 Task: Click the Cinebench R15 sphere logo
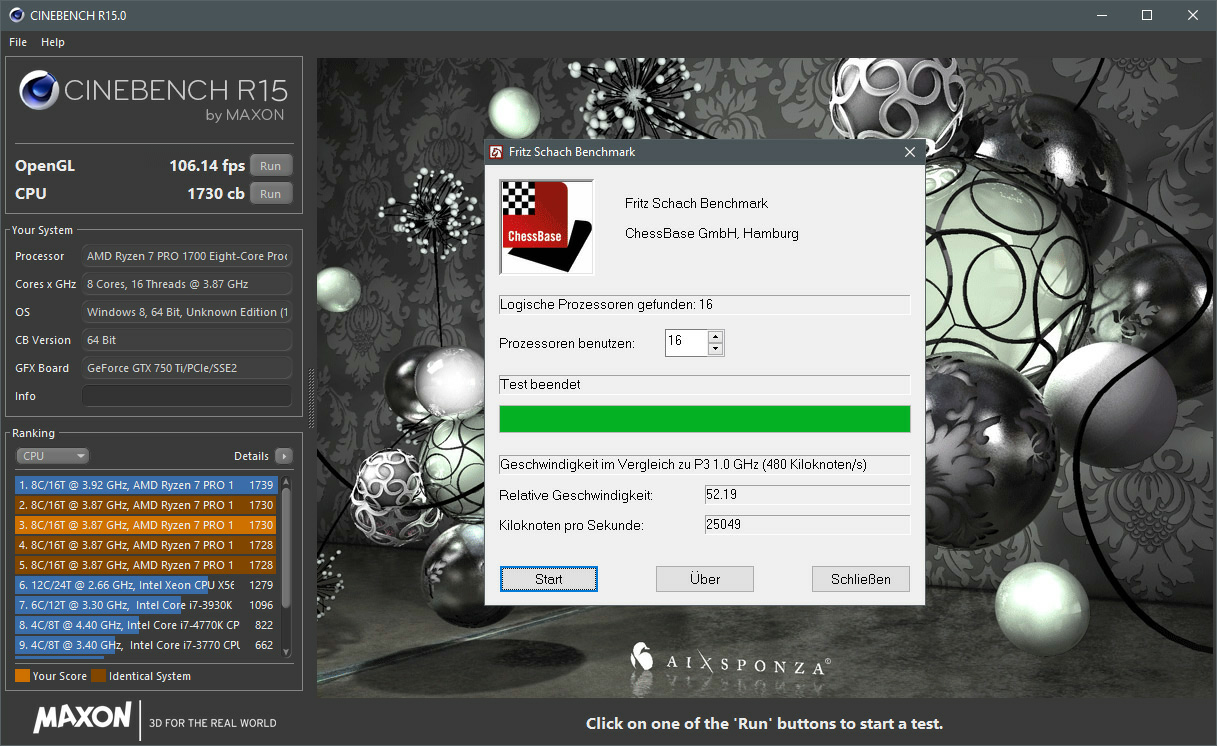click(x=39, y=91)
